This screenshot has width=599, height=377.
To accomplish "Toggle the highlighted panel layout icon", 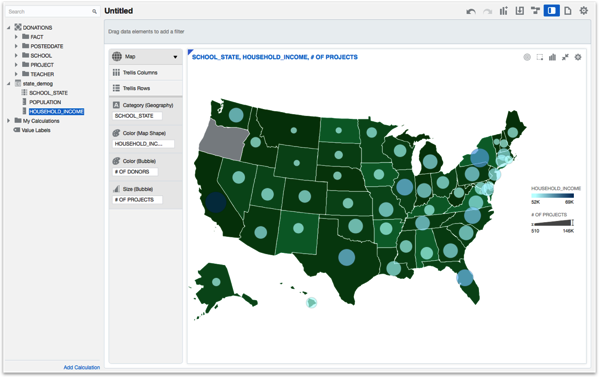I will [552, 11].
